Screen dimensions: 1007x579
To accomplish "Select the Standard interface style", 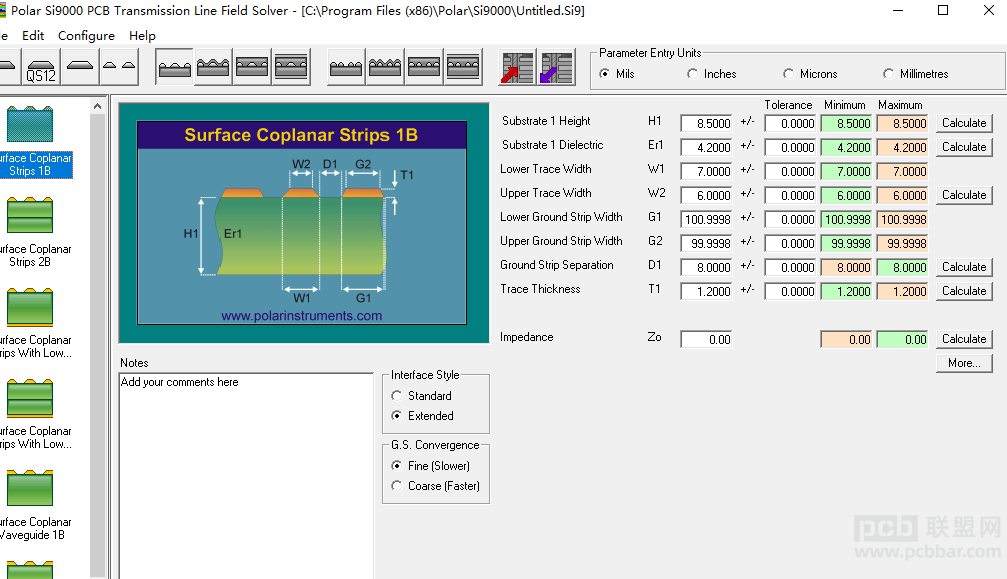I will 421,396.
